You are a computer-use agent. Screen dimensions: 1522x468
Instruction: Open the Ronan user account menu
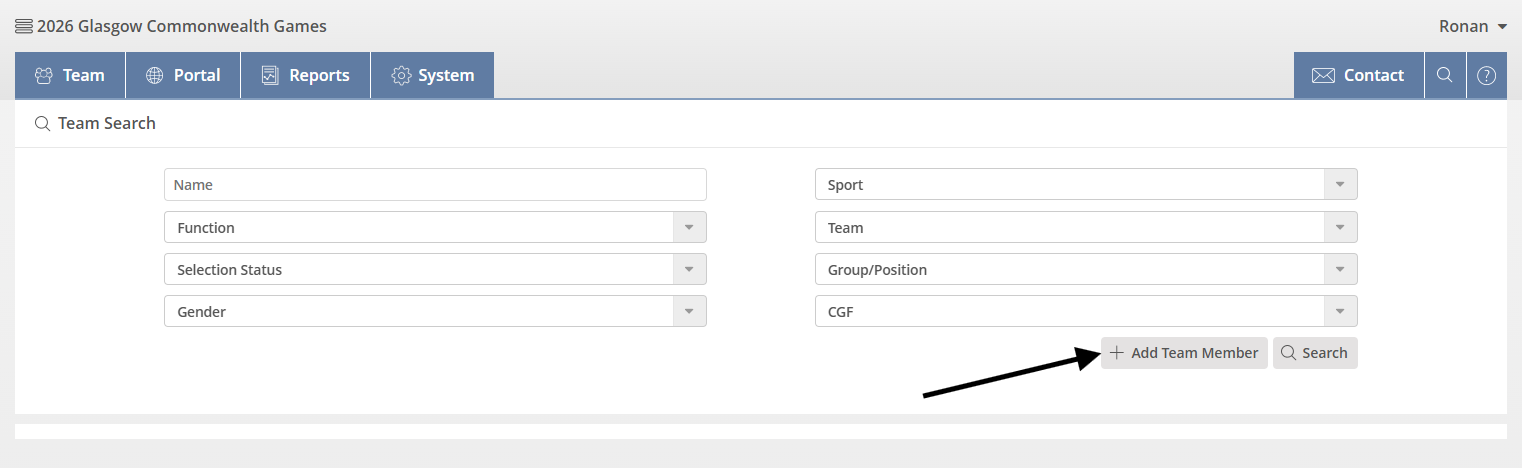coord(1472,26)
